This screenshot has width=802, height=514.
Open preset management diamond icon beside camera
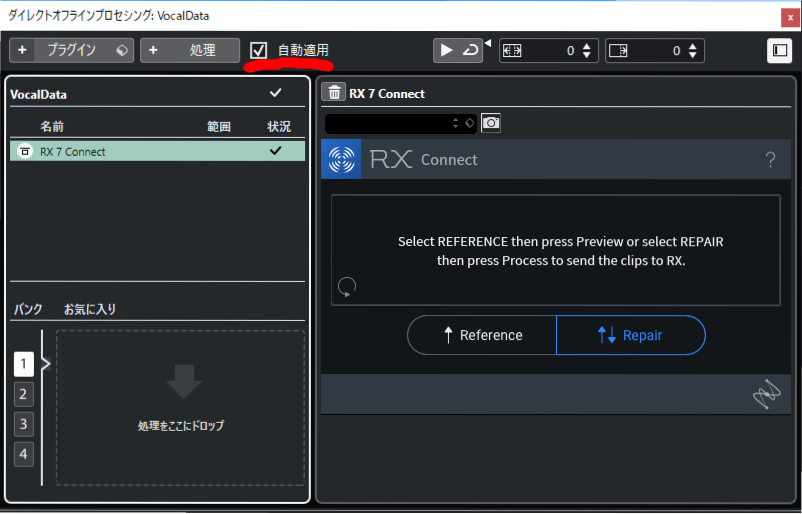pos(470,123)
